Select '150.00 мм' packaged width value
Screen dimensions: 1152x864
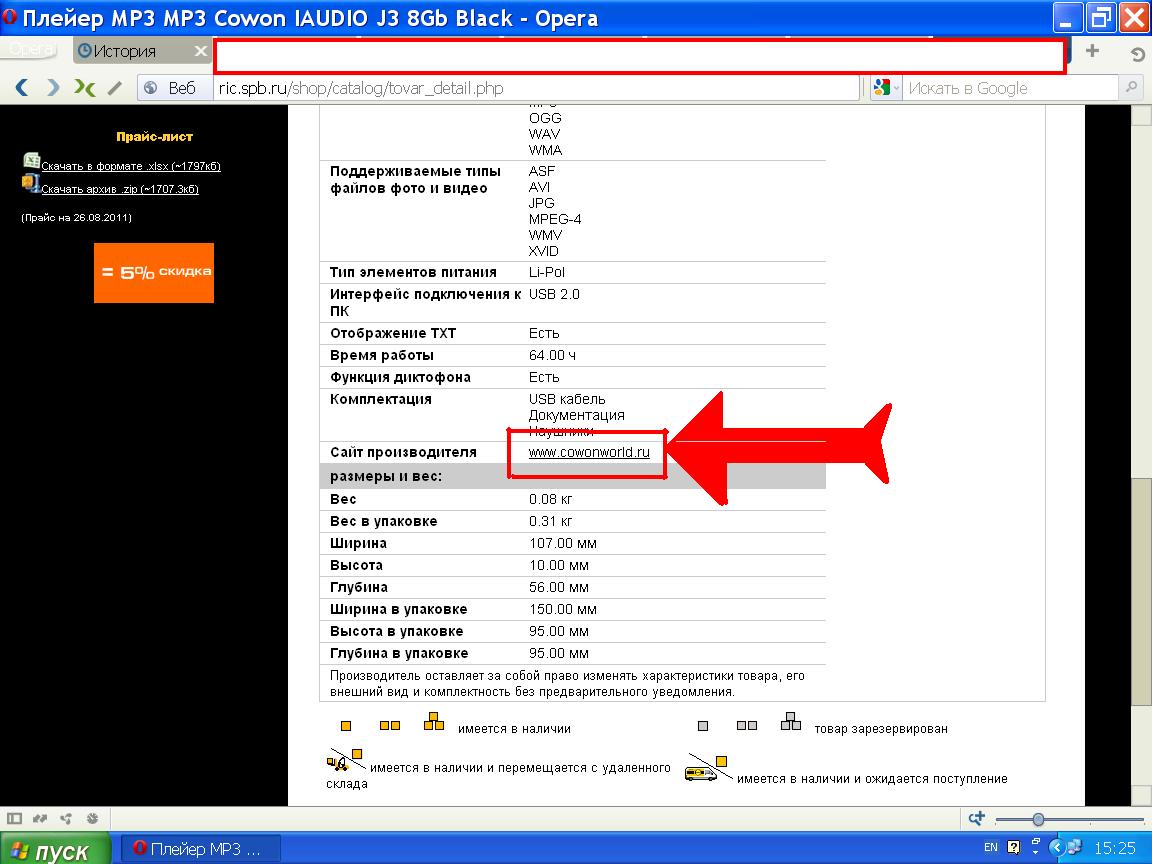(563, 609)
